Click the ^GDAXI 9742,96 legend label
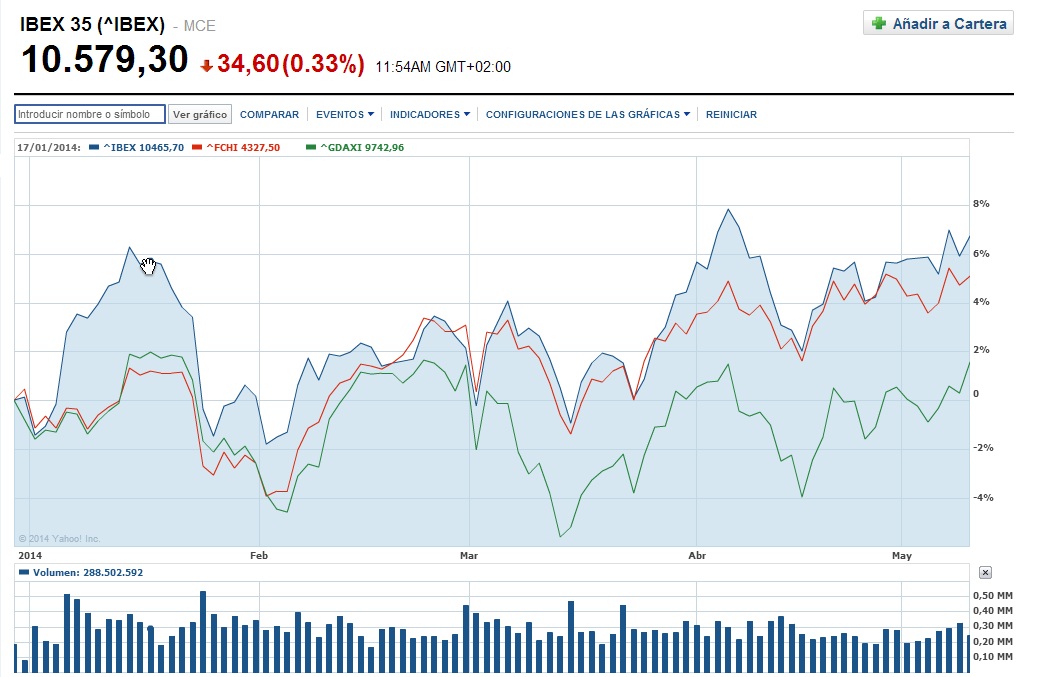The image size is (1044, 677). [362, 147]
